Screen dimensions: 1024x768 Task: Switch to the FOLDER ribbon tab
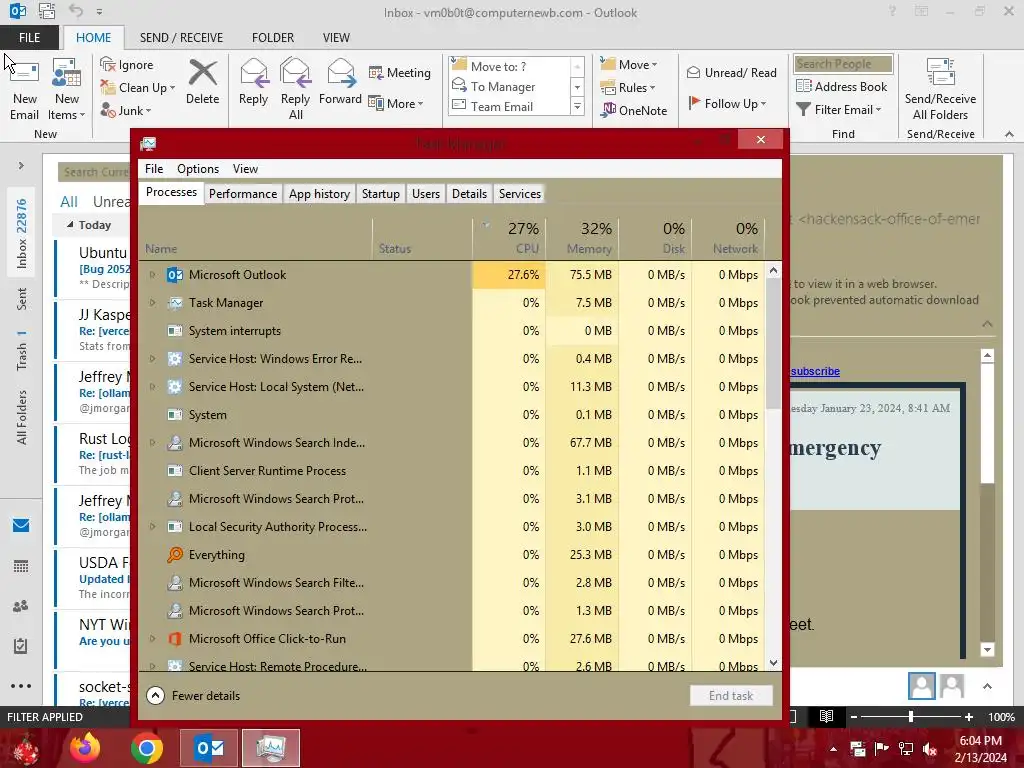tap(273, 38)
